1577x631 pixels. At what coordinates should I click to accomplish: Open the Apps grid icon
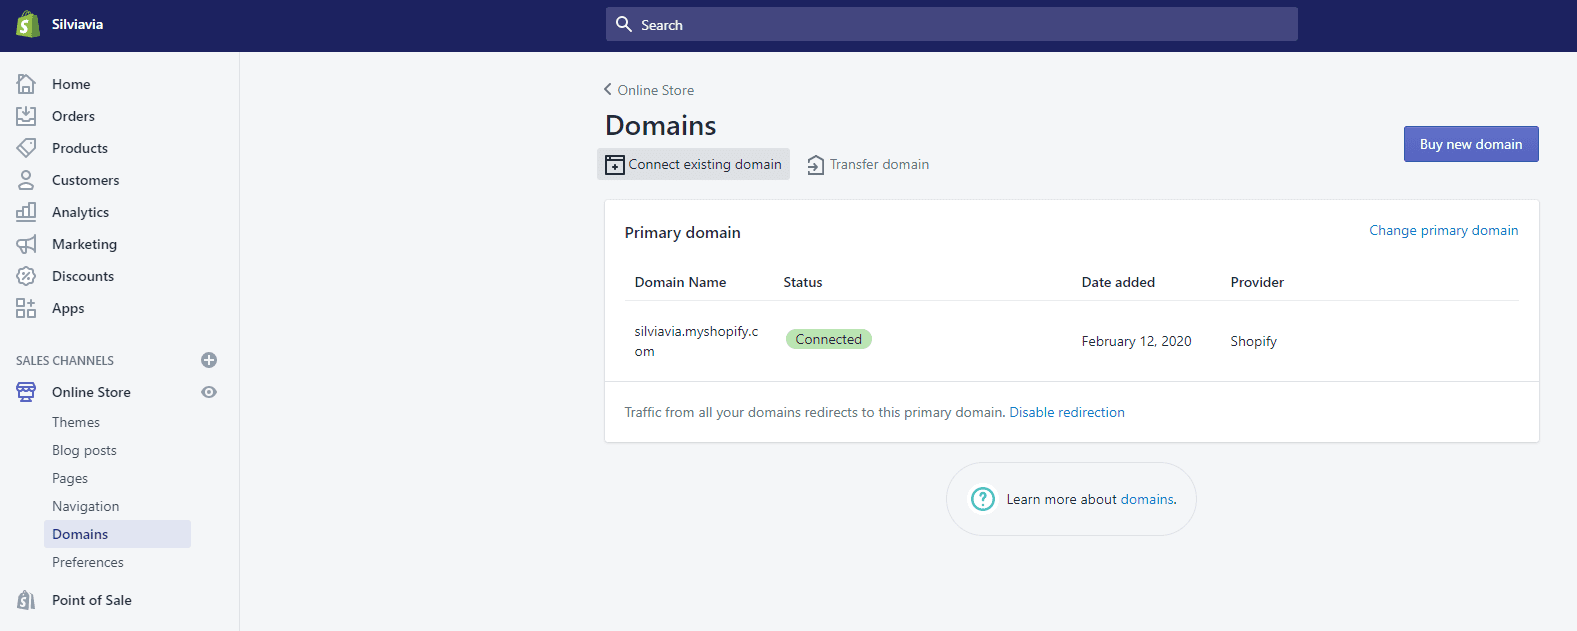point(26,308)
